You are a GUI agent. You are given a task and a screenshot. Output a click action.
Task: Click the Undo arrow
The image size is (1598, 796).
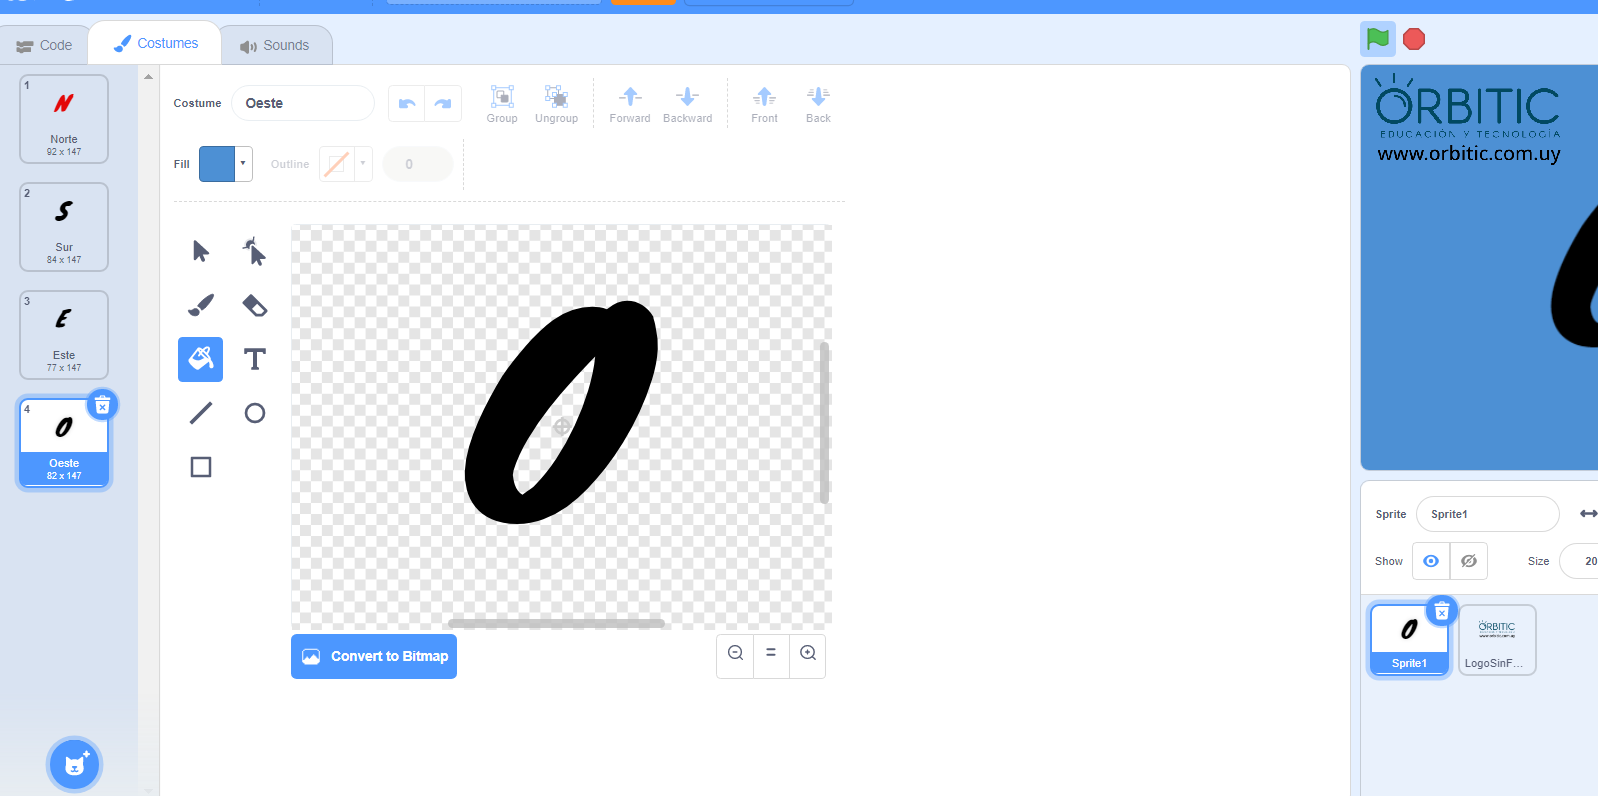click(x=407, y=104)
